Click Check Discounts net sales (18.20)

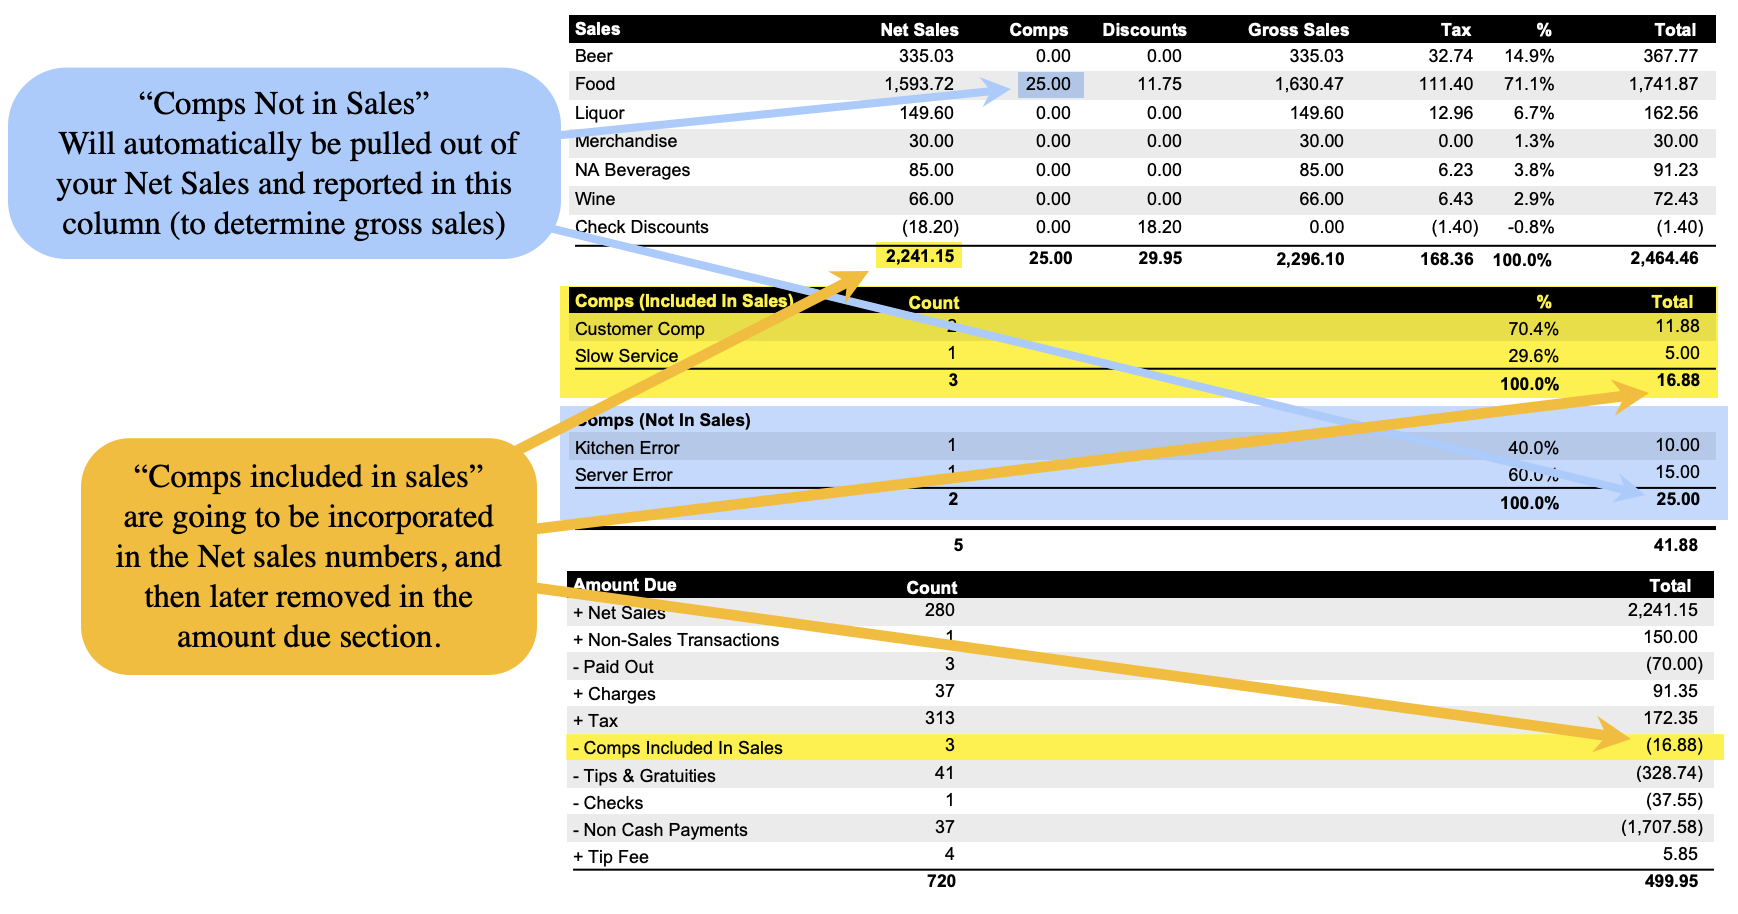pos(929,227)
